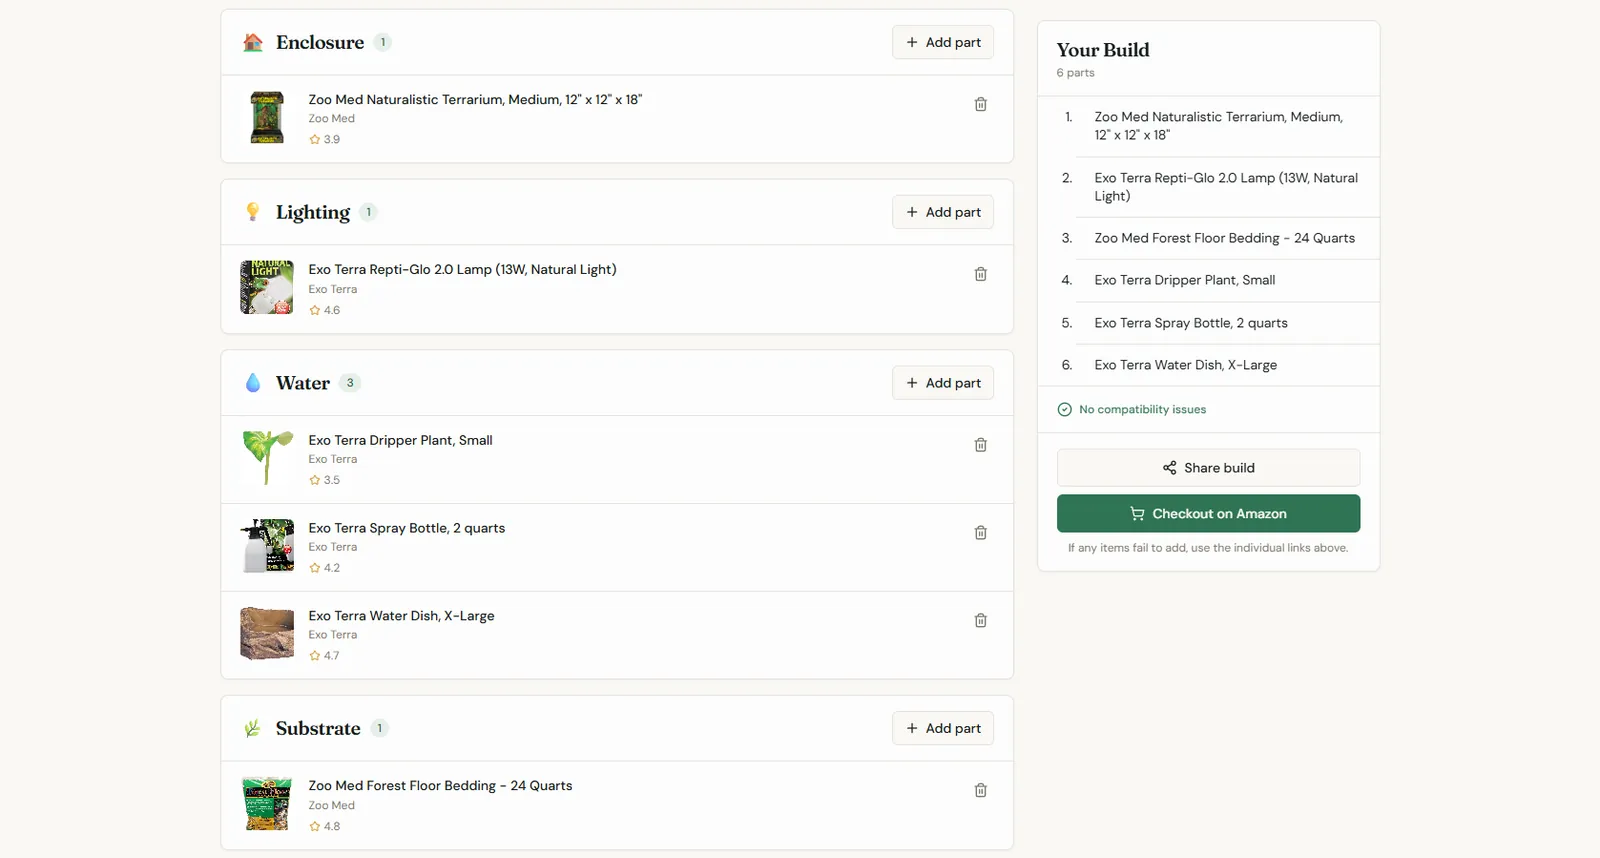Click star rating 4.6 on Repti-Glo lamp
Viewport: 1600px width, 858px height.
click(x=324, y=310)
